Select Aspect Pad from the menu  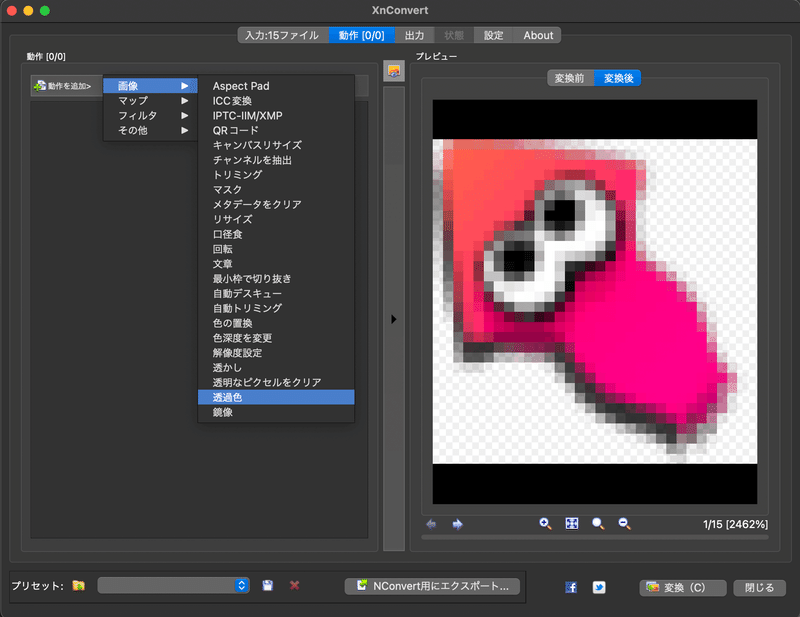coord(276,86)
